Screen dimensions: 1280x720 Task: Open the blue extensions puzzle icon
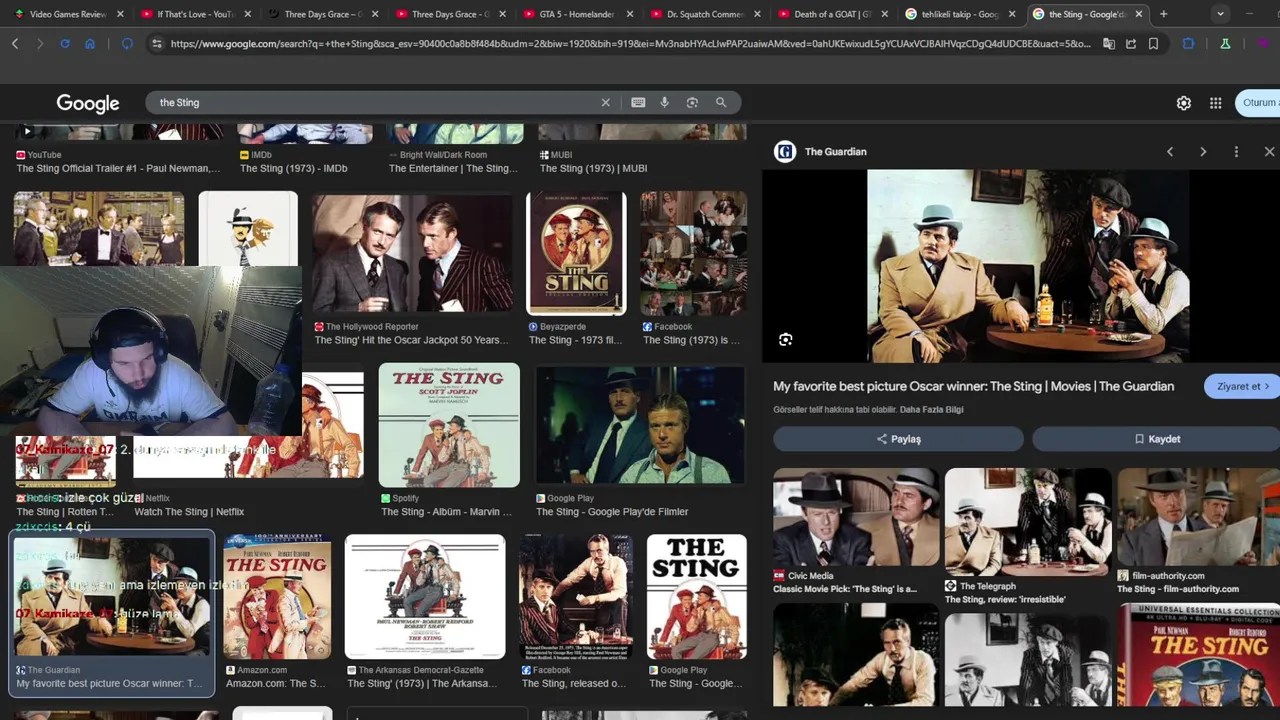pyautogui.click(x=1188, y=44)
